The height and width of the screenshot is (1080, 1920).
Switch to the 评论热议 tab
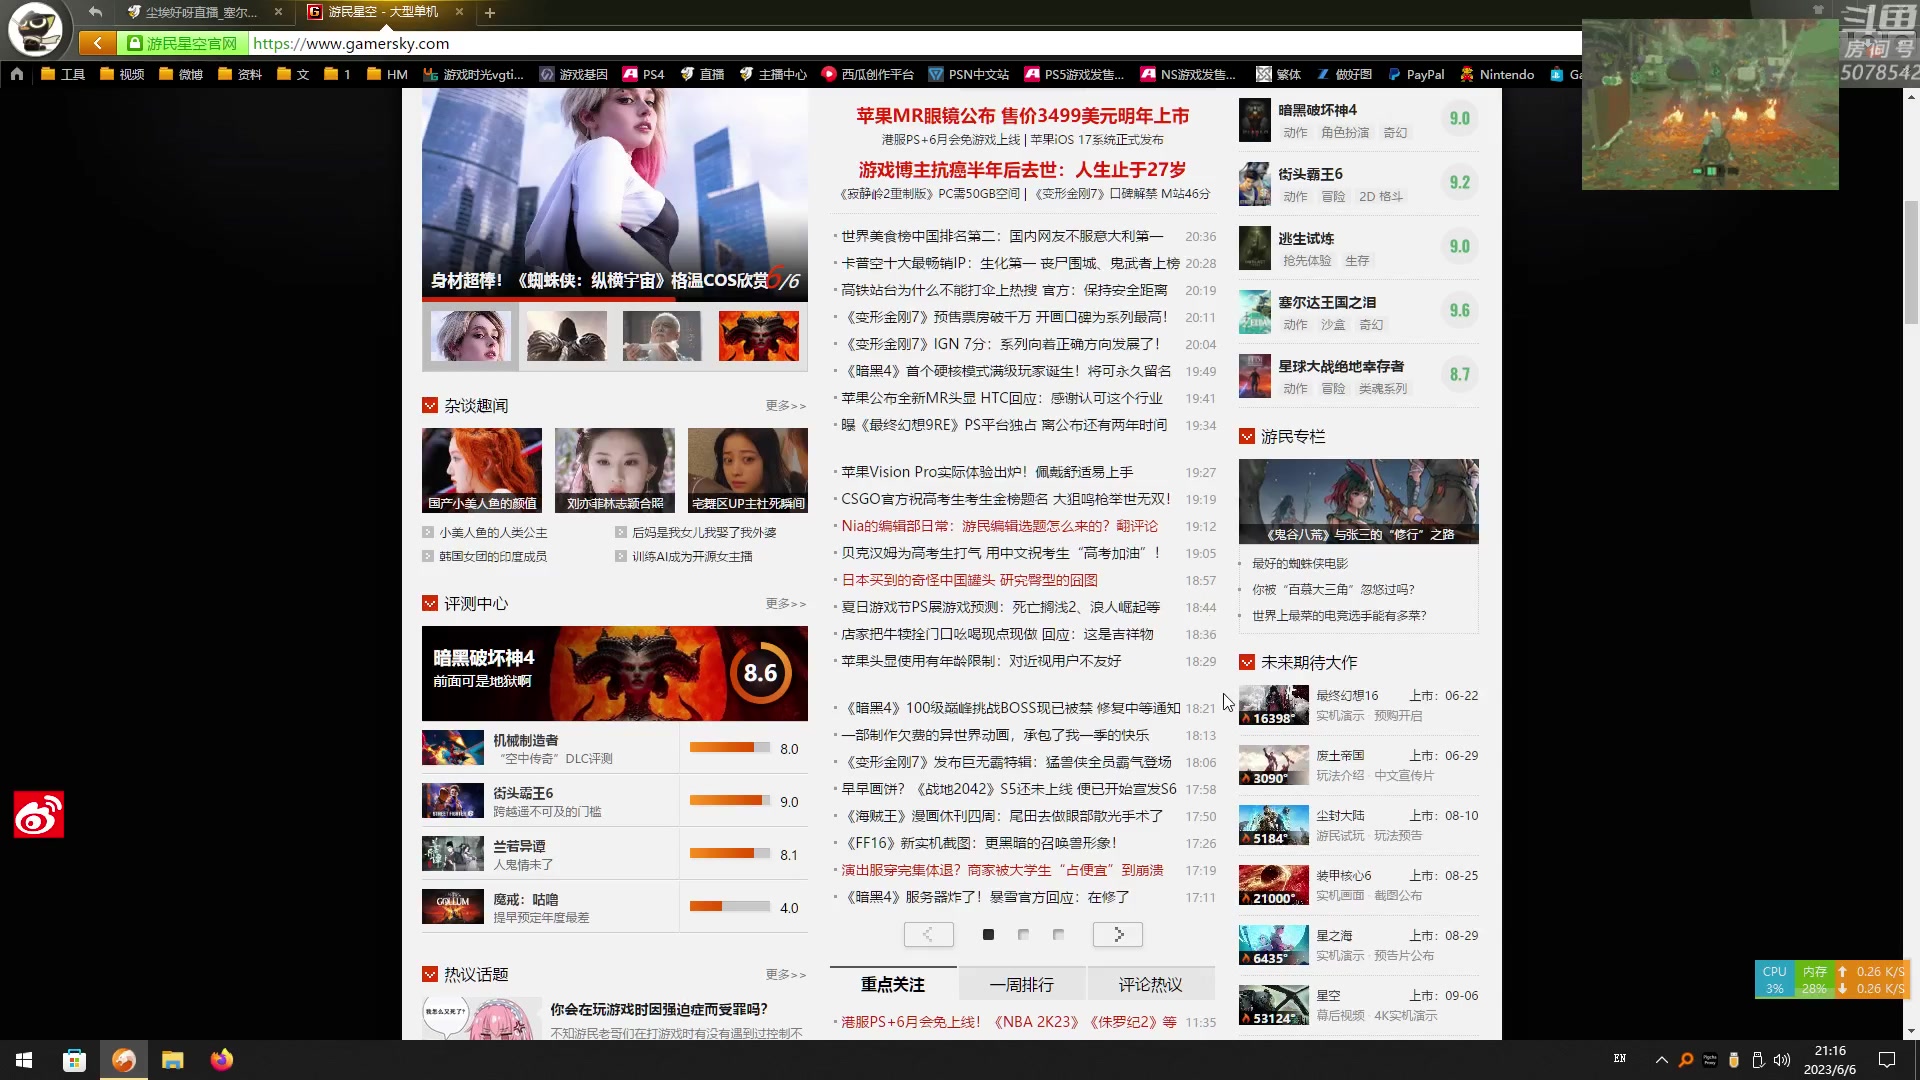tap(1150, 984)
